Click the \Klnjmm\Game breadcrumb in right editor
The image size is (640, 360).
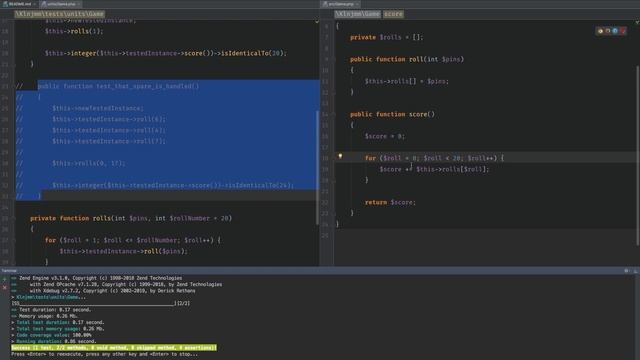tap(358, 14)
